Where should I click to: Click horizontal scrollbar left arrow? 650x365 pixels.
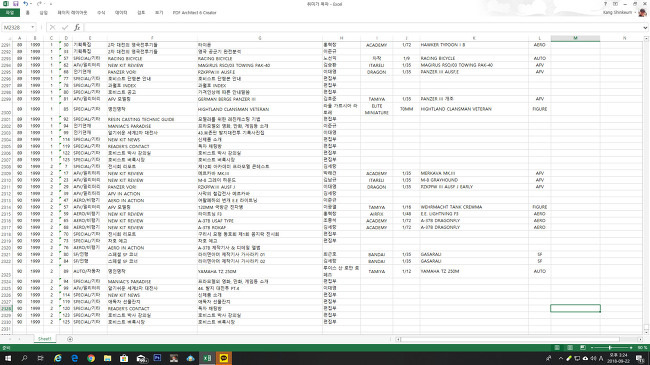pos(398,339)
